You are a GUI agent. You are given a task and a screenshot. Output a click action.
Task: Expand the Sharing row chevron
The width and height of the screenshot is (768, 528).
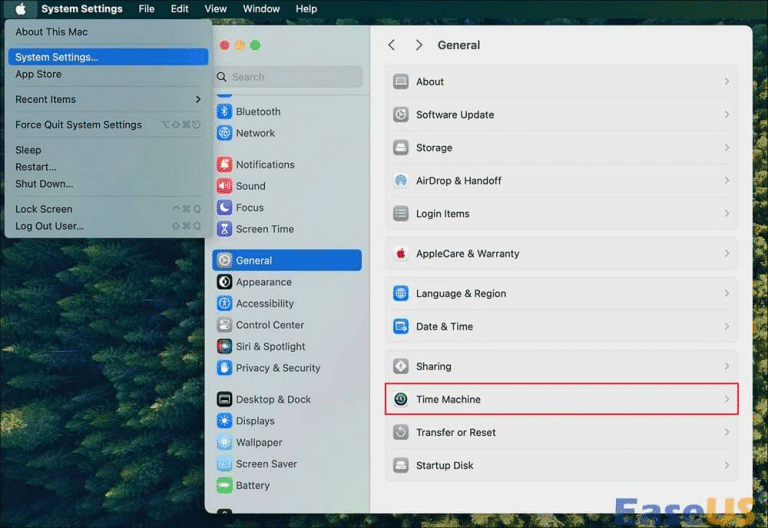(726, 366)
